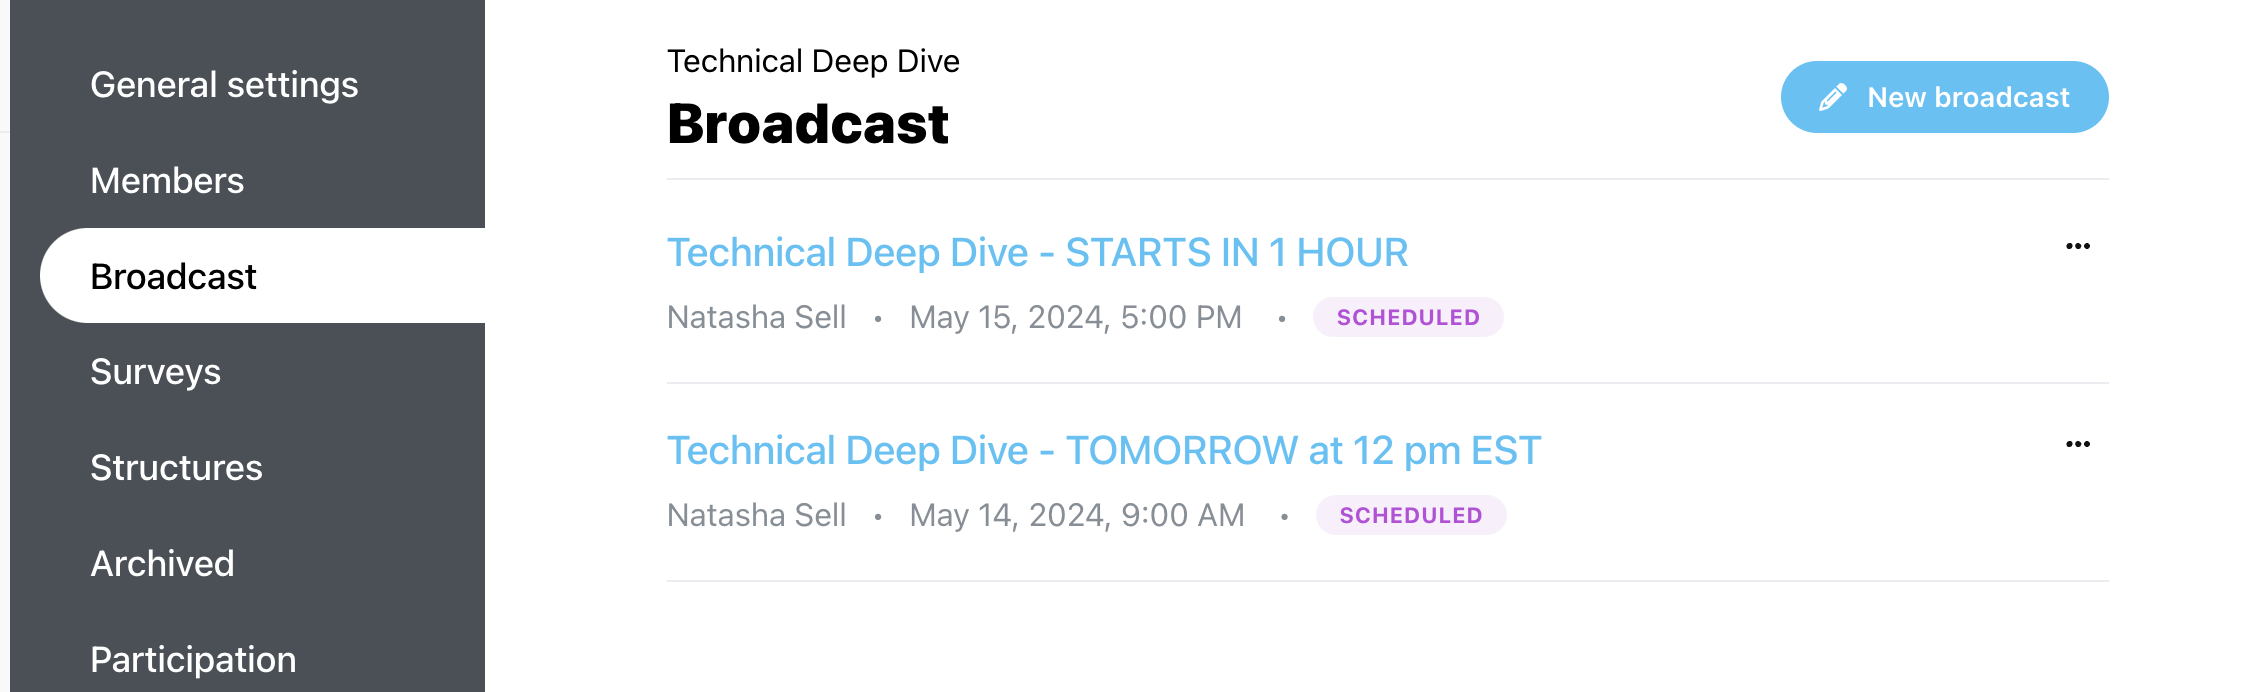
Task: Click the pencil icon in New broadcast
Action: 1832,97
